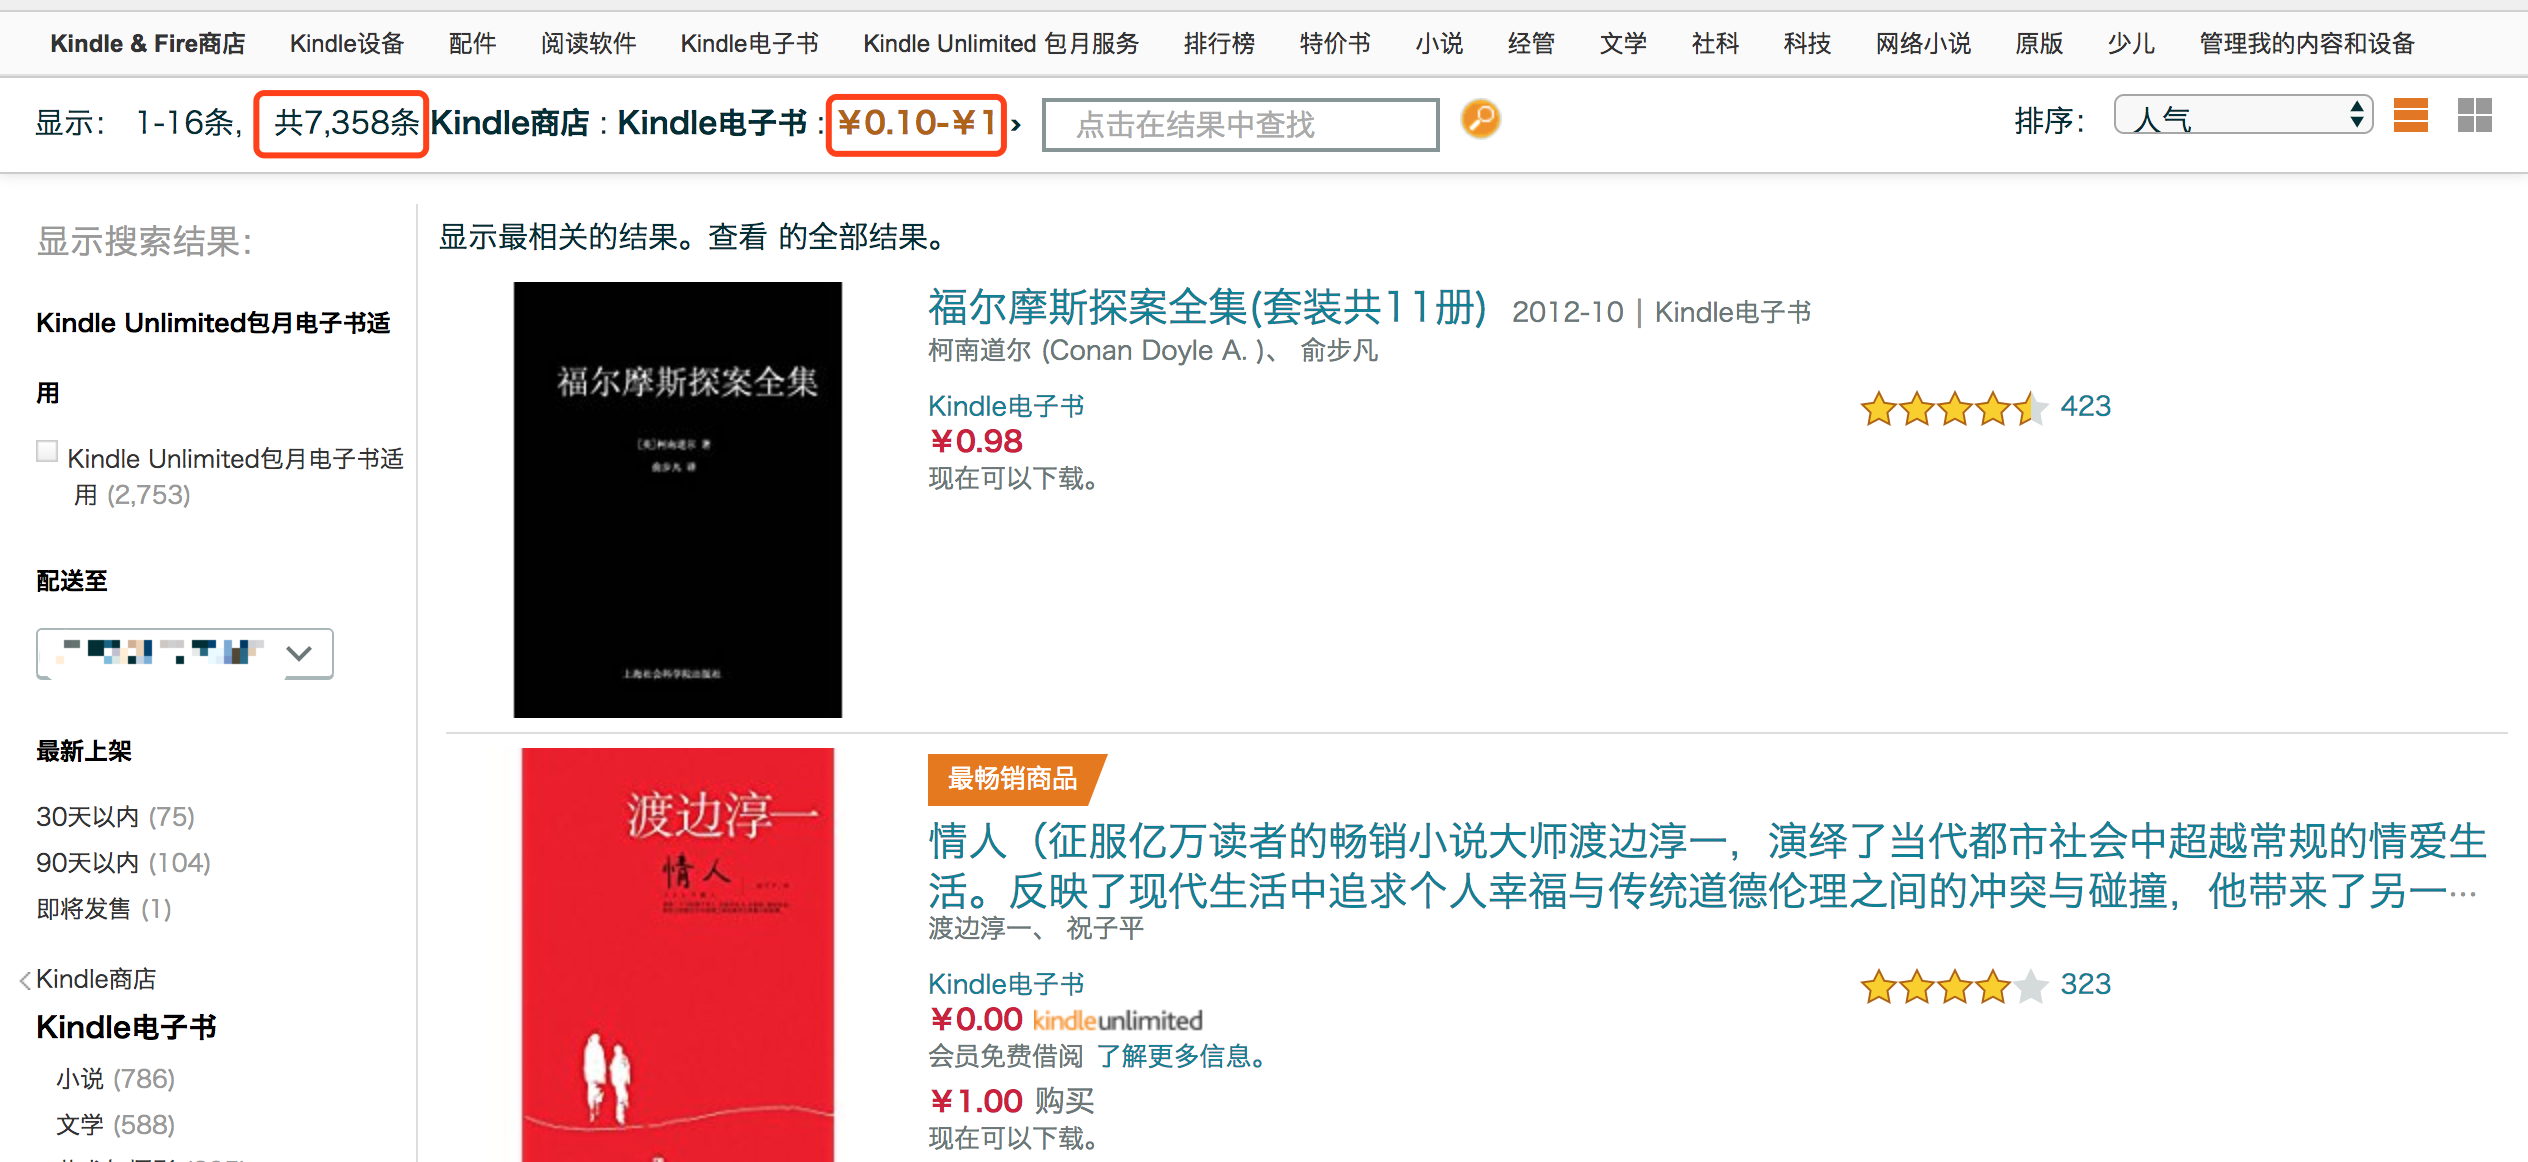Open the 排行榜 menu item
Image resolution: width=2528 pixels, height=1162 pixels.
(x=1218, y=44)
